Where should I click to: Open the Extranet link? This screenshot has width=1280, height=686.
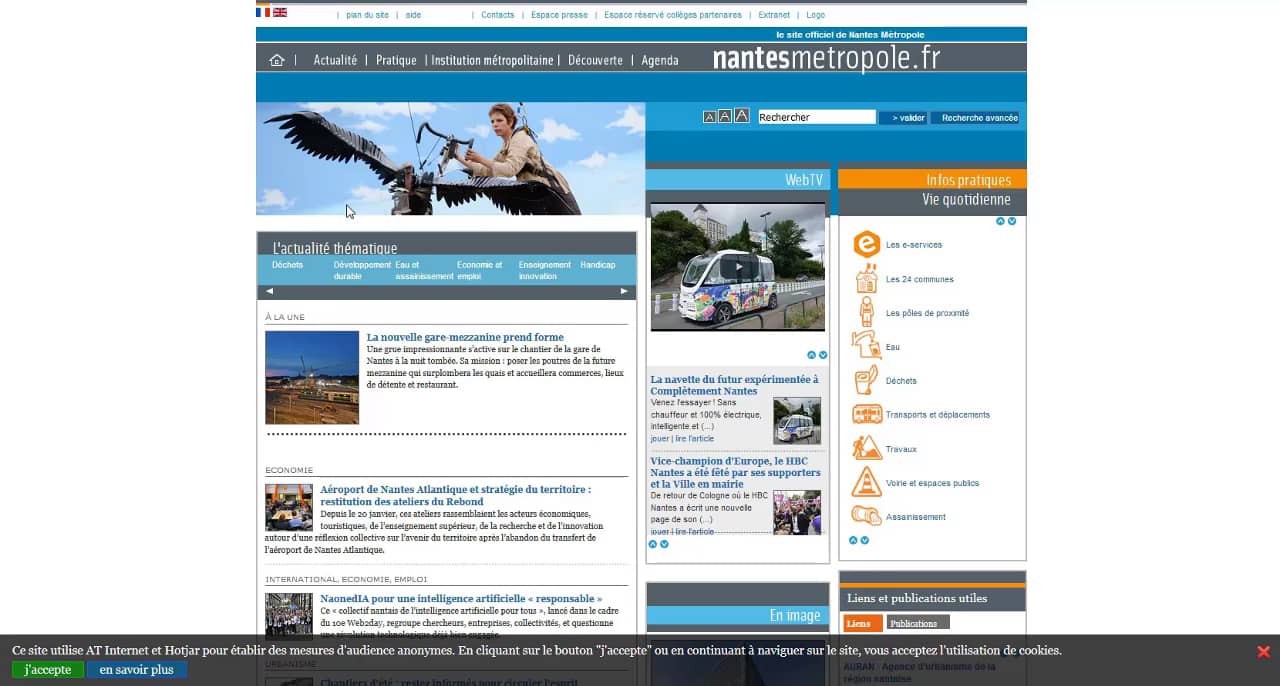[x=774, y=15]
